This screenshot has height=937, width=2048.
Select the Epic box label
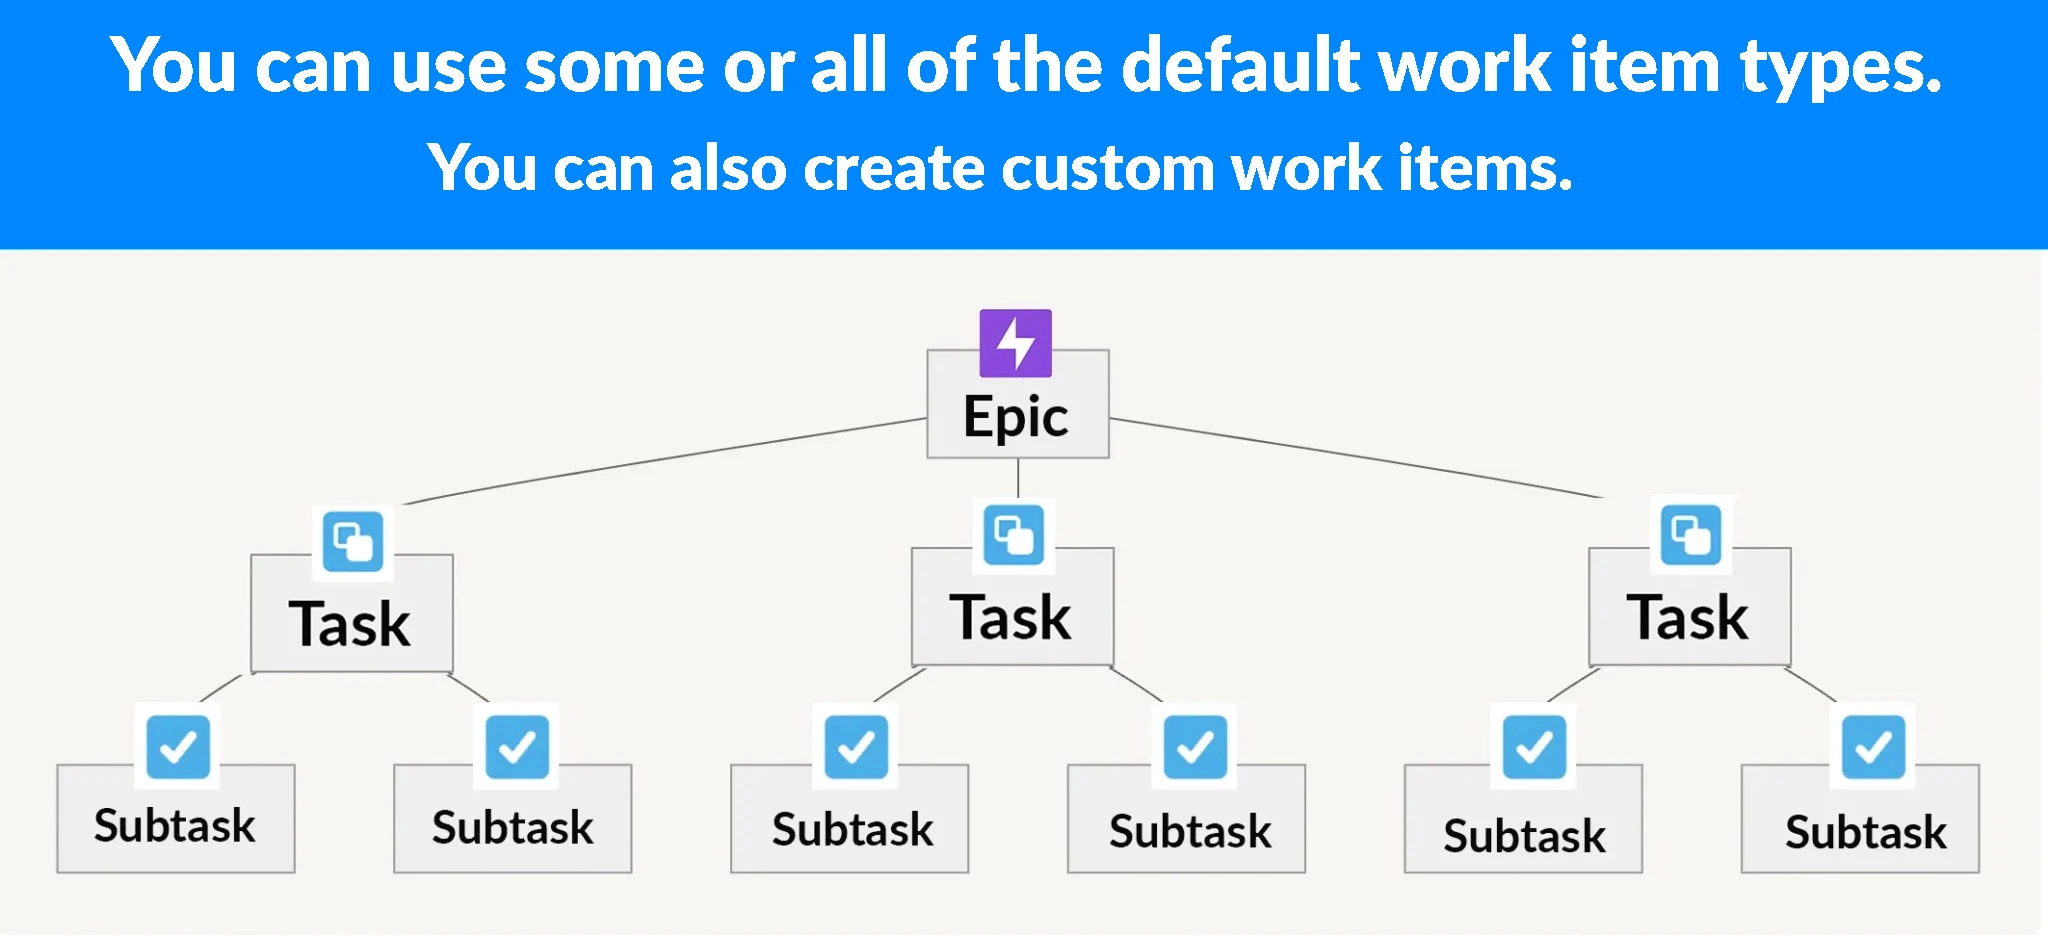pyautogui.click(x=1016, y=418)
